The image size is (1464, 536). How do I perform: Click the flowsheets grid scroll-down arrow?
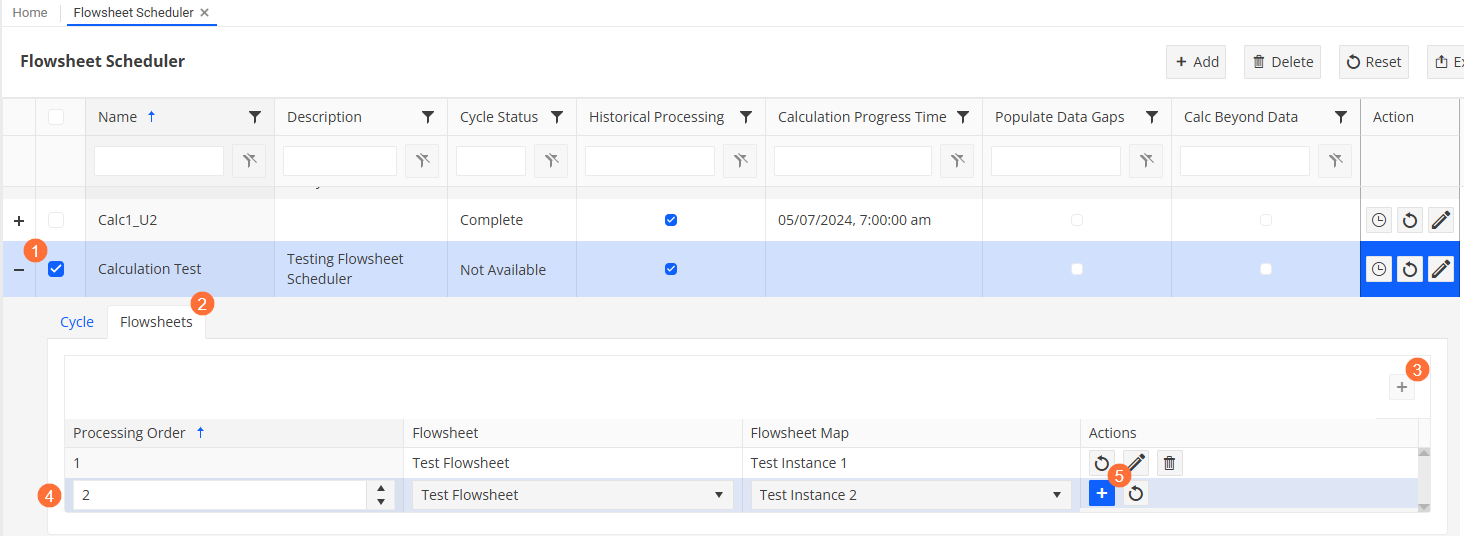pos(1424,507)
